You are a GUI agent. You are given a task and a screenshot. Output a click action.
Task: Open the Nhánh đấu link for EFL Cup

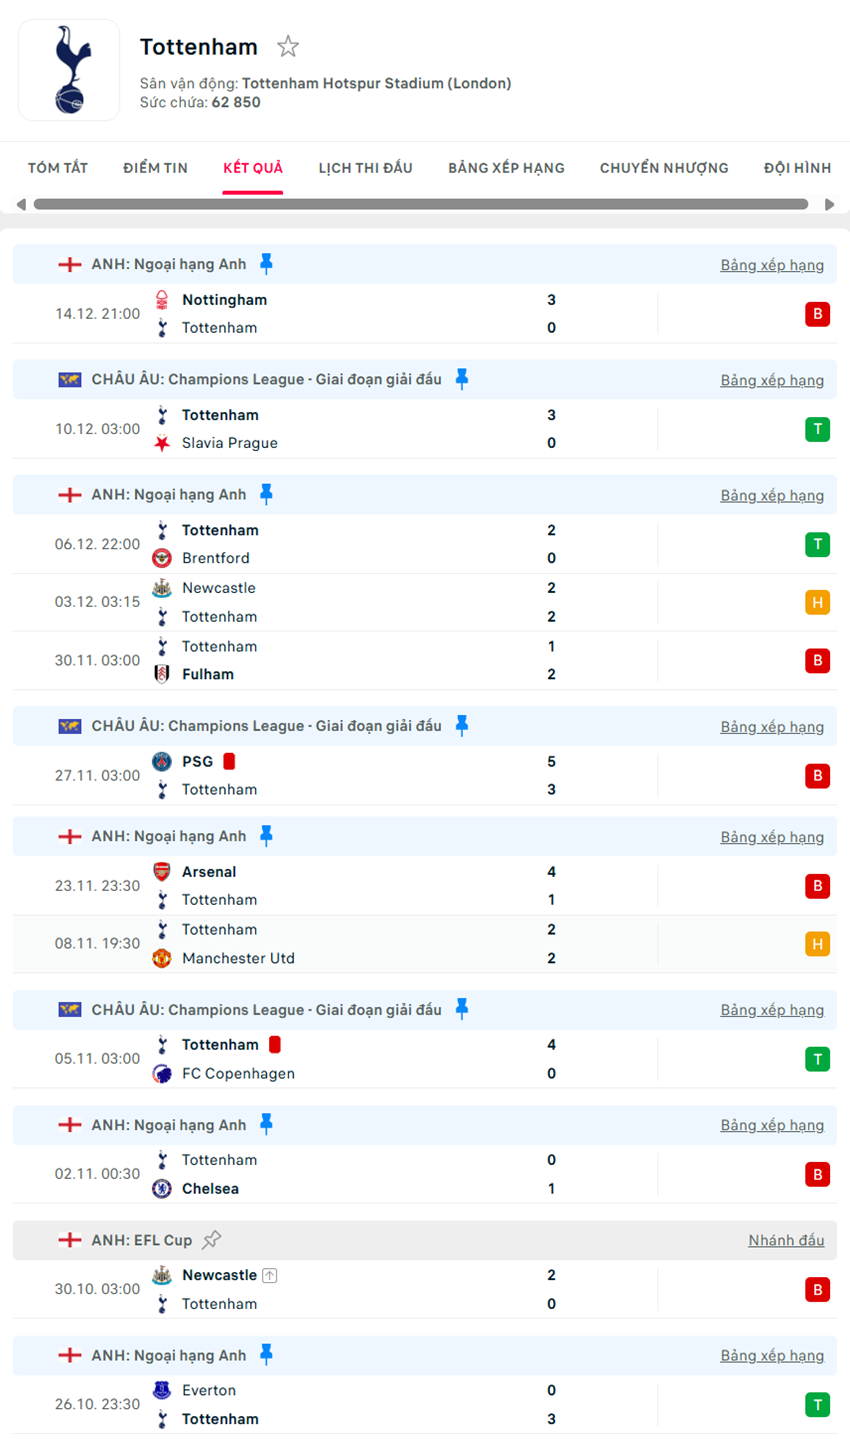(786, 1240)
